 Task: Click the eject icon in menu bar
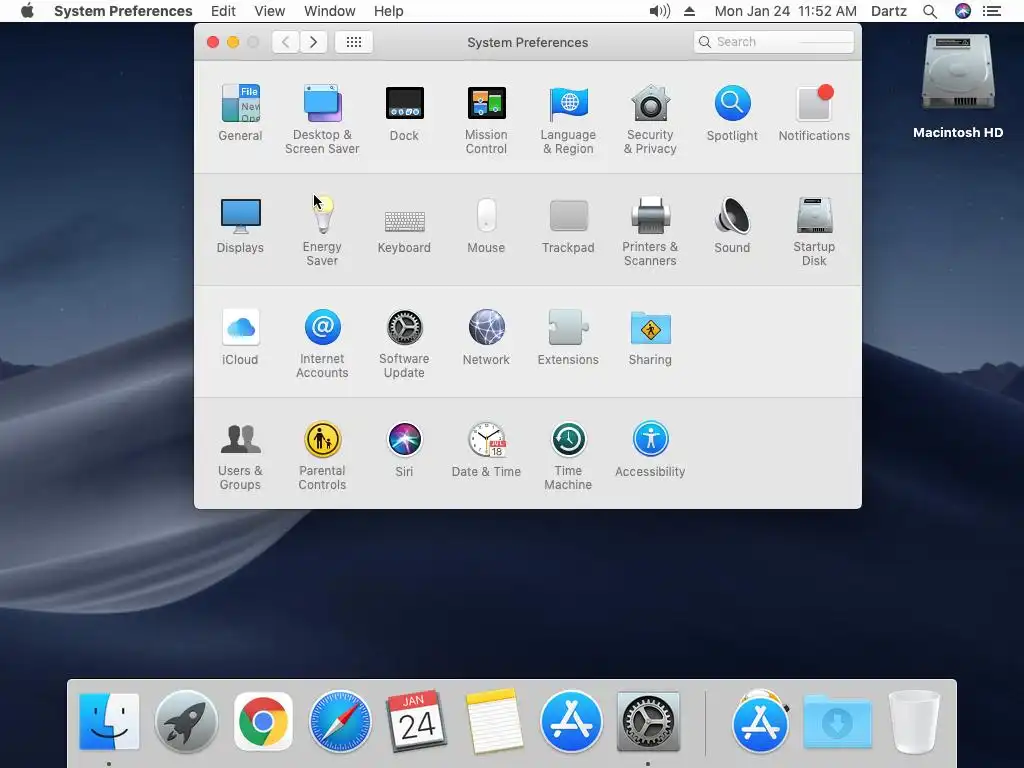(x=689, y=11)
